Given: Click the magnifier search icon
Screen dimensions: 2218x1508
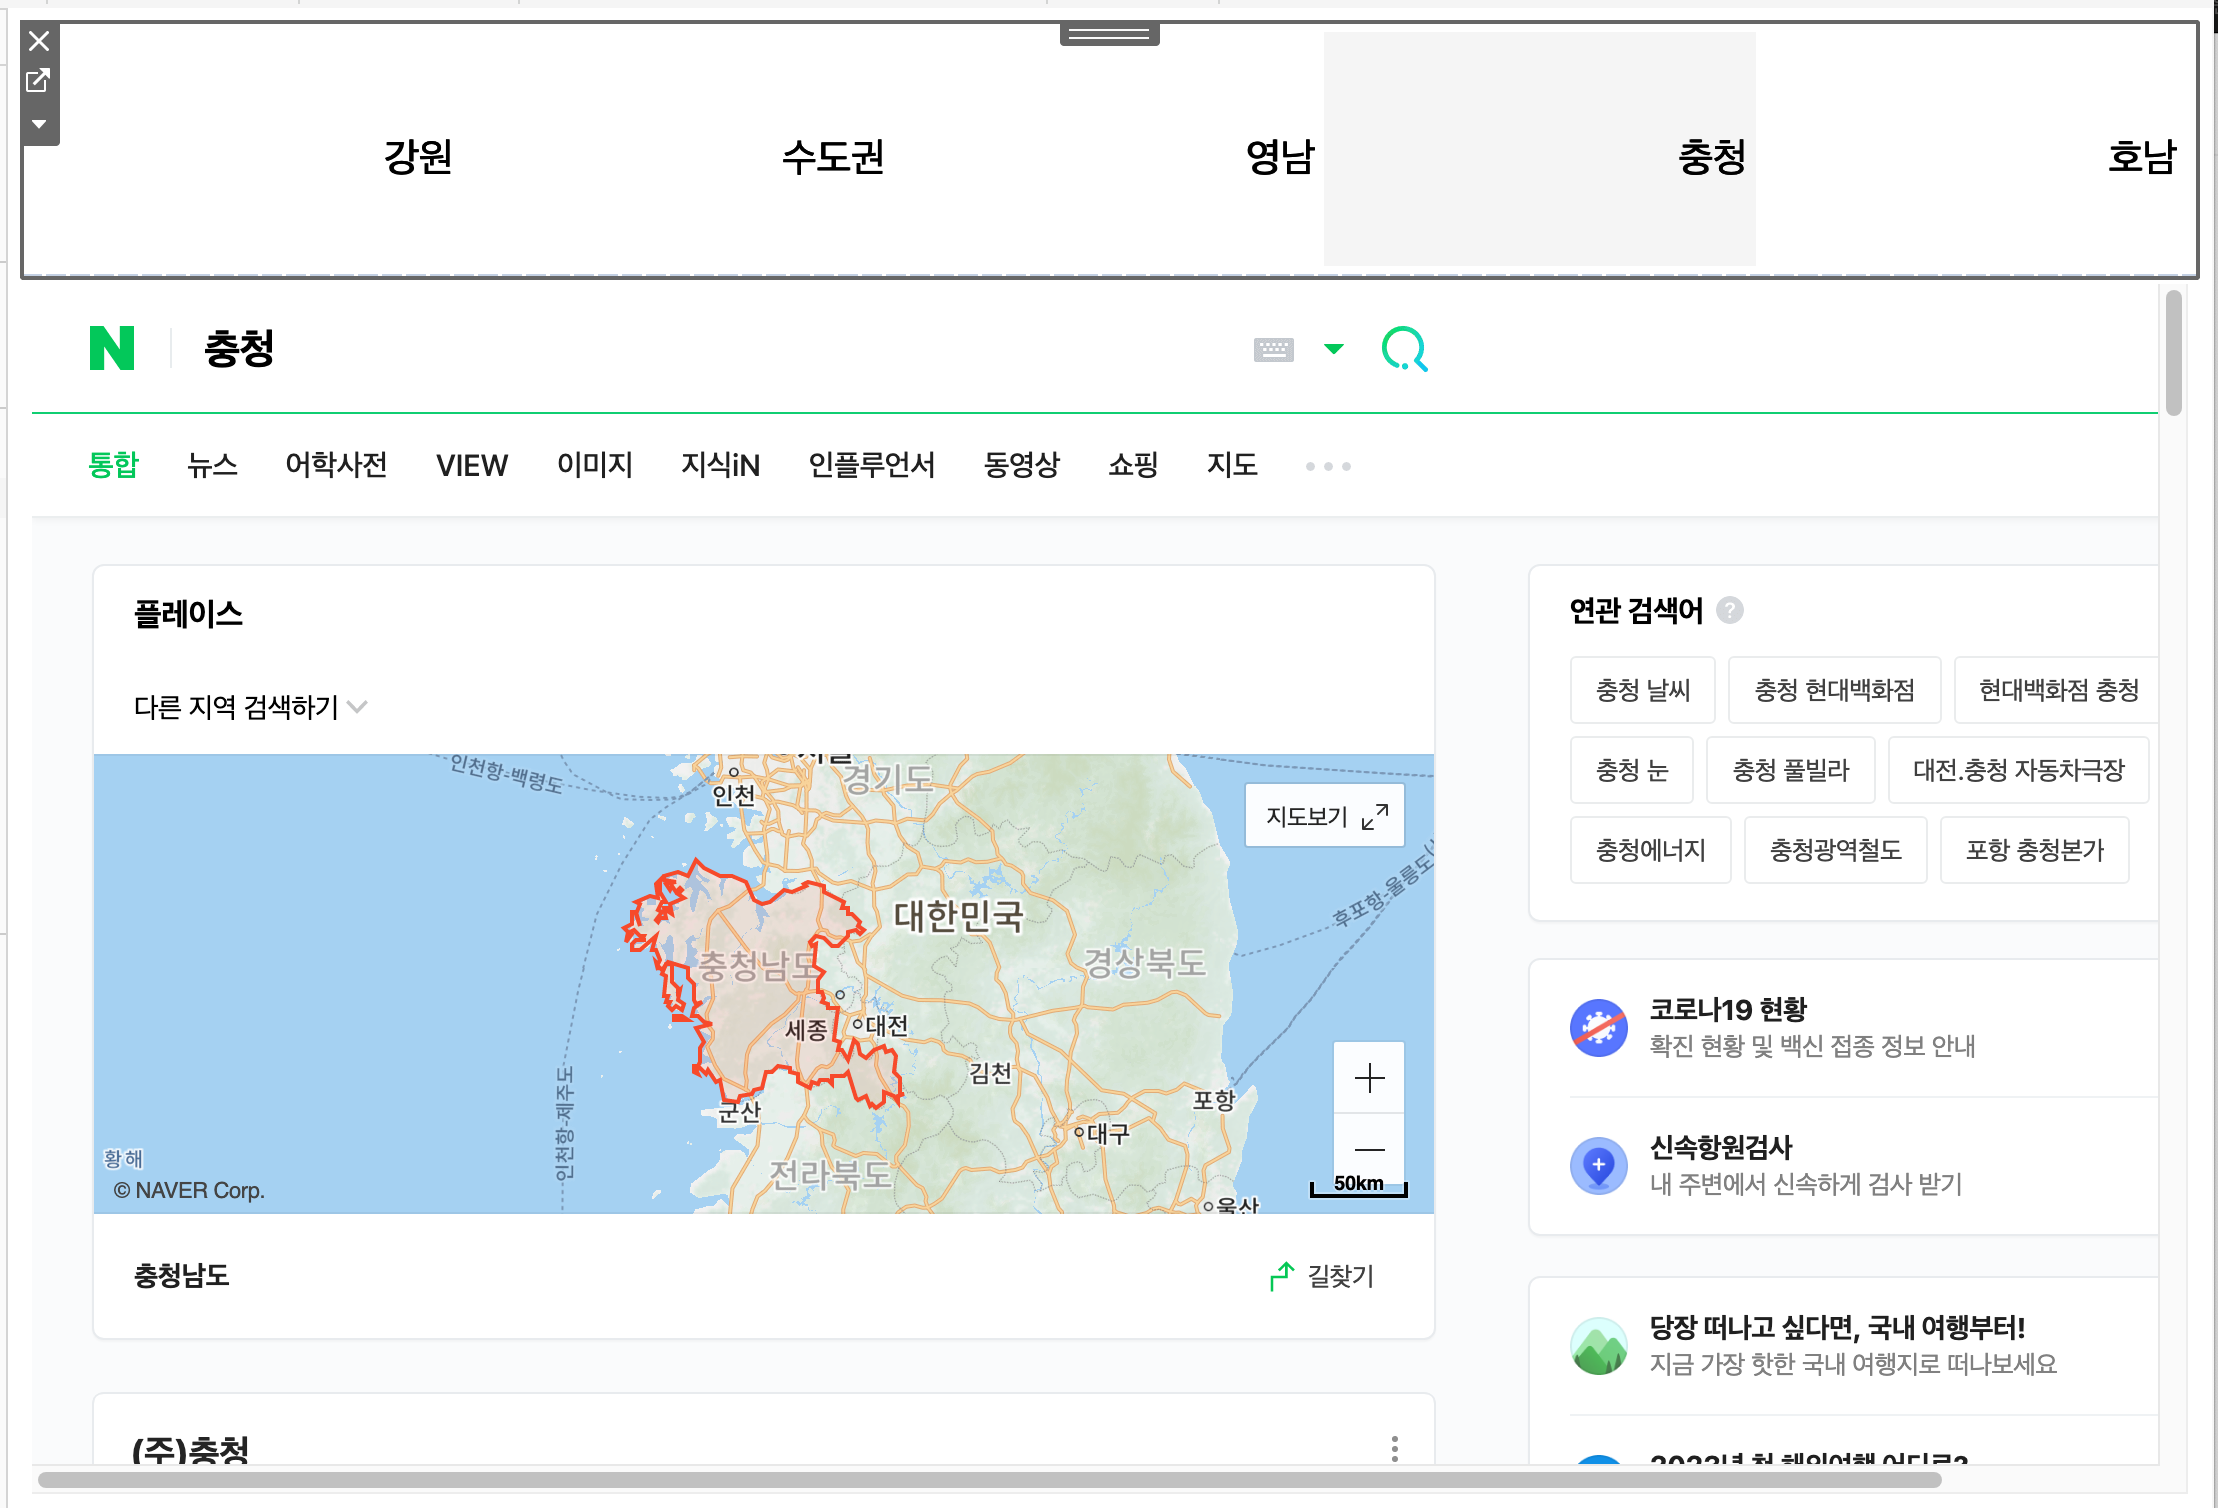Looking at the screenshot, I should coord(1404,349).
